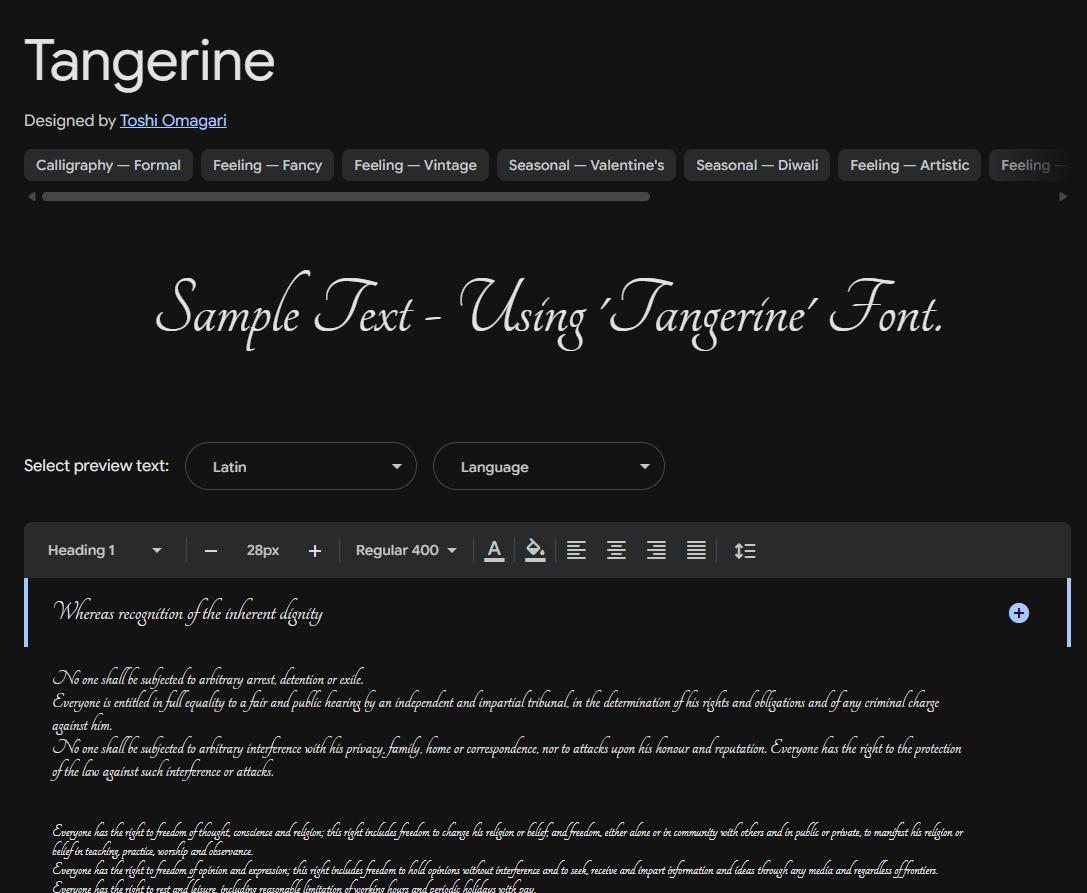Viewport: 1087px width, 893px height.
Task: Select the Feeling — Artistic tag
Action: tap(910, 166)
